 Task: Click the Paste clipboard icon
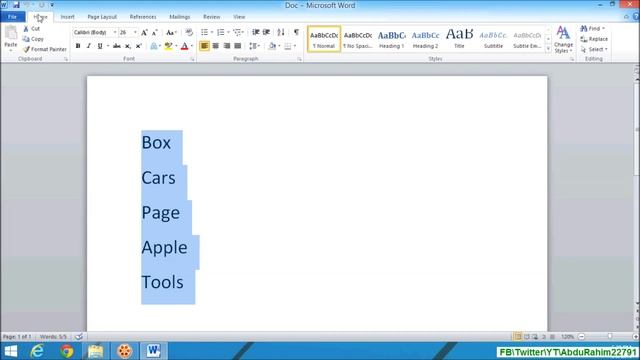11,33
